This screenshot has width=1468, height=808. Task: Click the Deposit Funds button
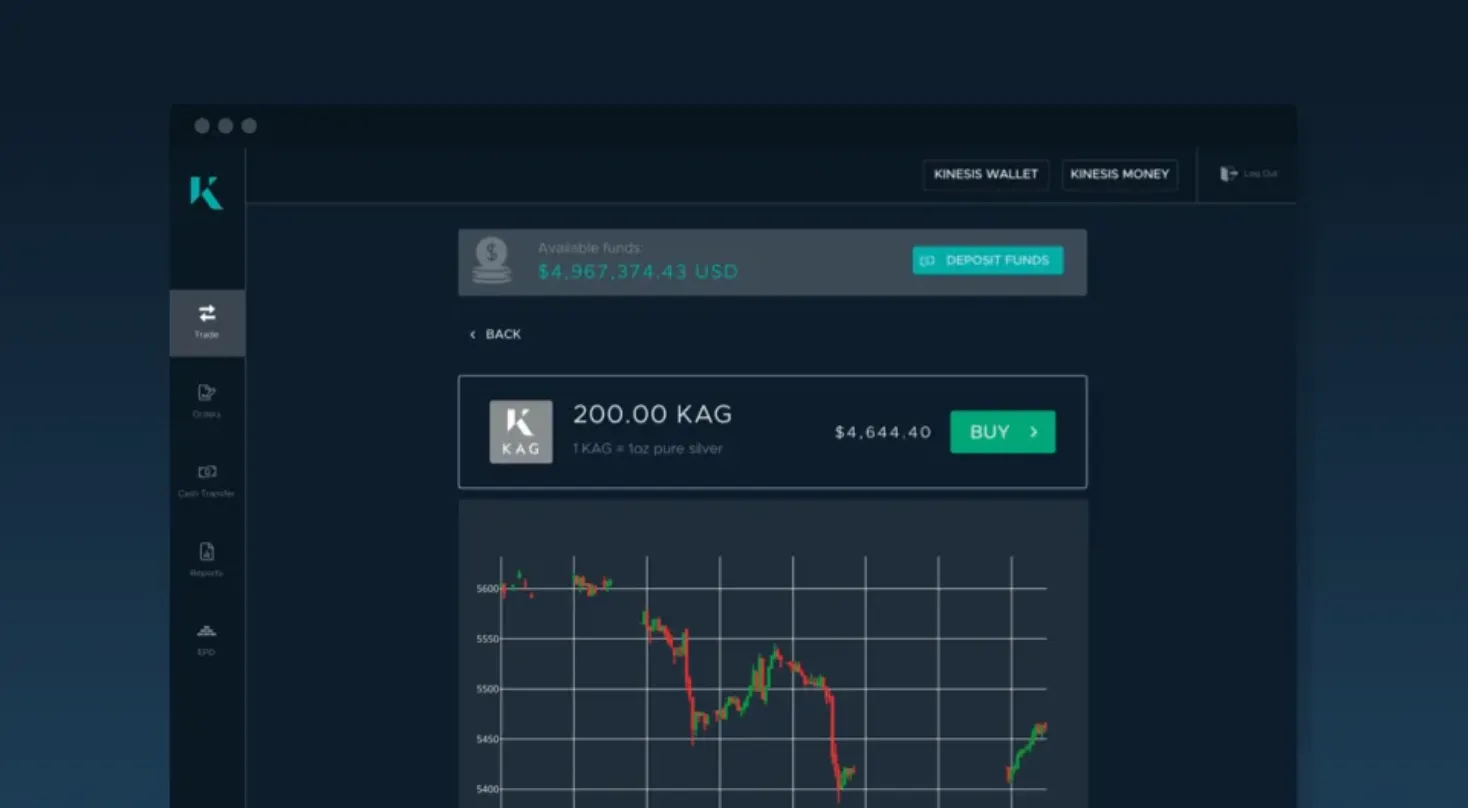click(988, 260)
